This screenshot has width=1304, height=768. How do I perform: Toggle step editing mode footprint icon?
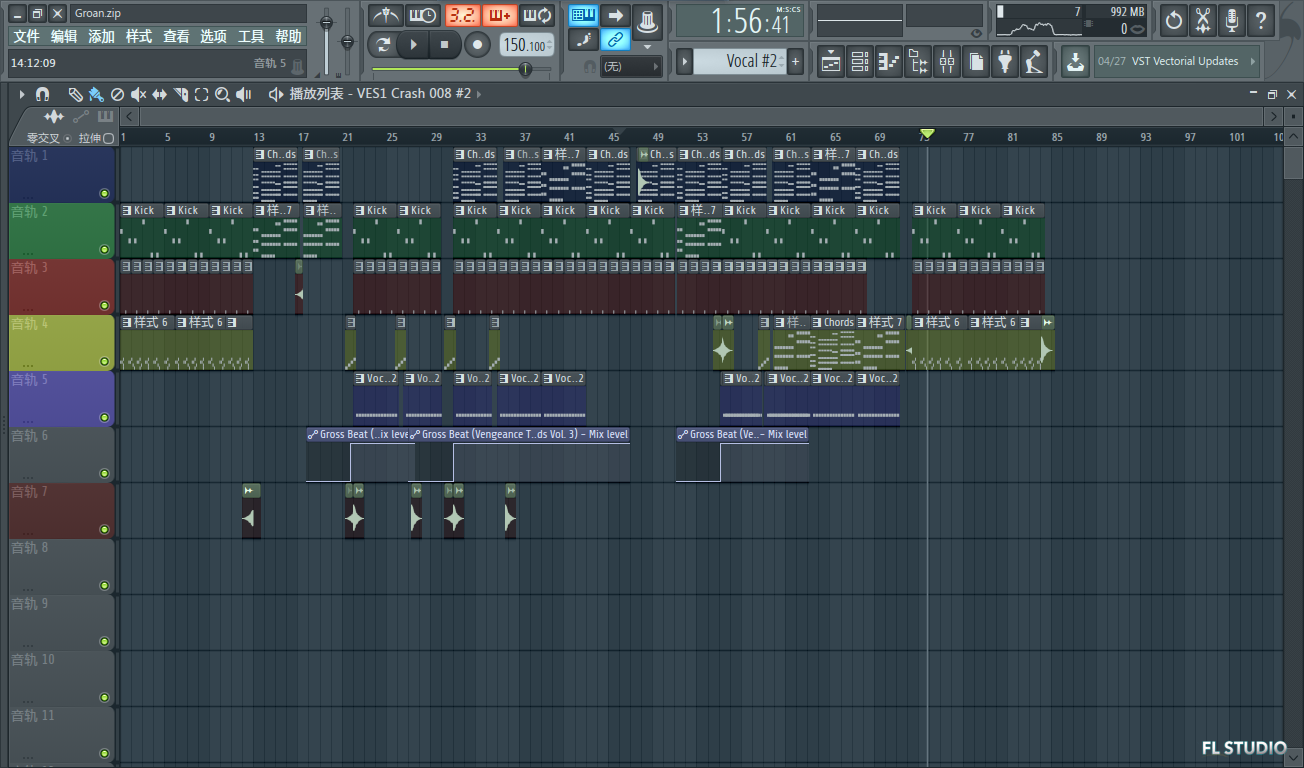[x=584, y=40]
